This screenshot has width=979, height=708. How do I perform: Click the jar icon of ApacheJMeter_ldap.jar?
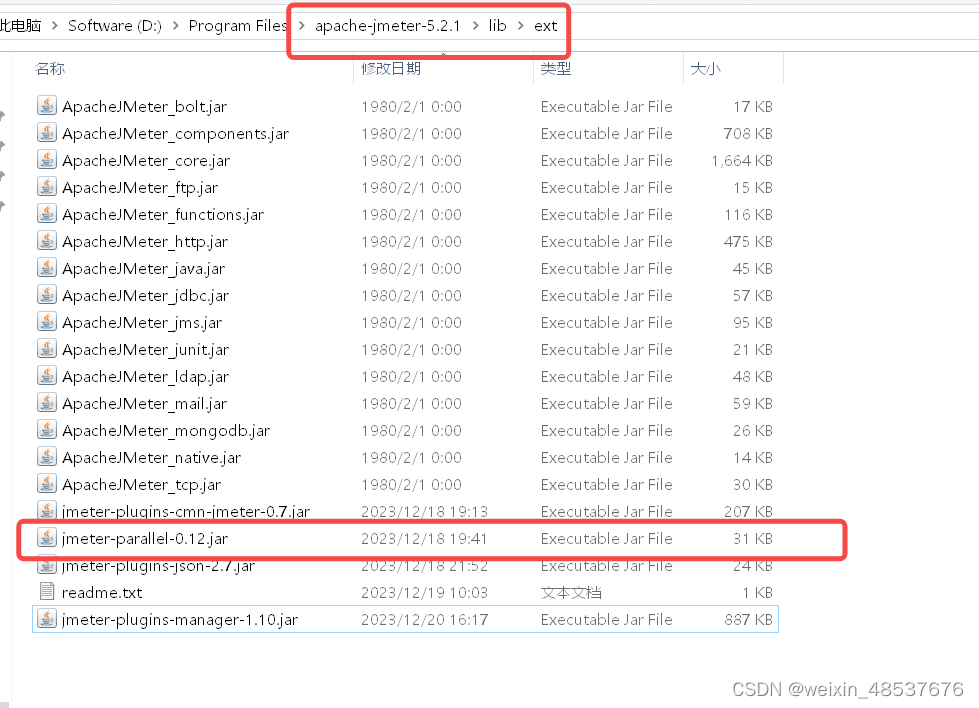47,375
